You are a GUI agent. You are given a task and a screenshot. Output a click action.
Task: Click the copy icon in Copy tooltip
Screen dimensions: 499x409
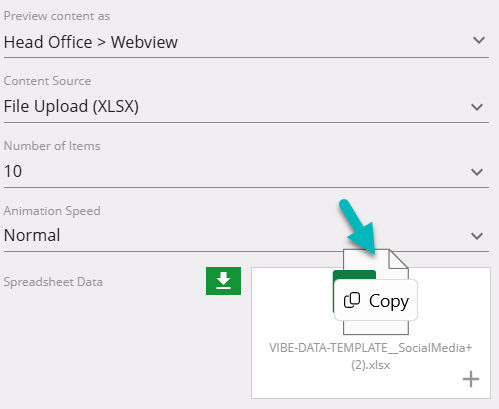coord(352,300)
